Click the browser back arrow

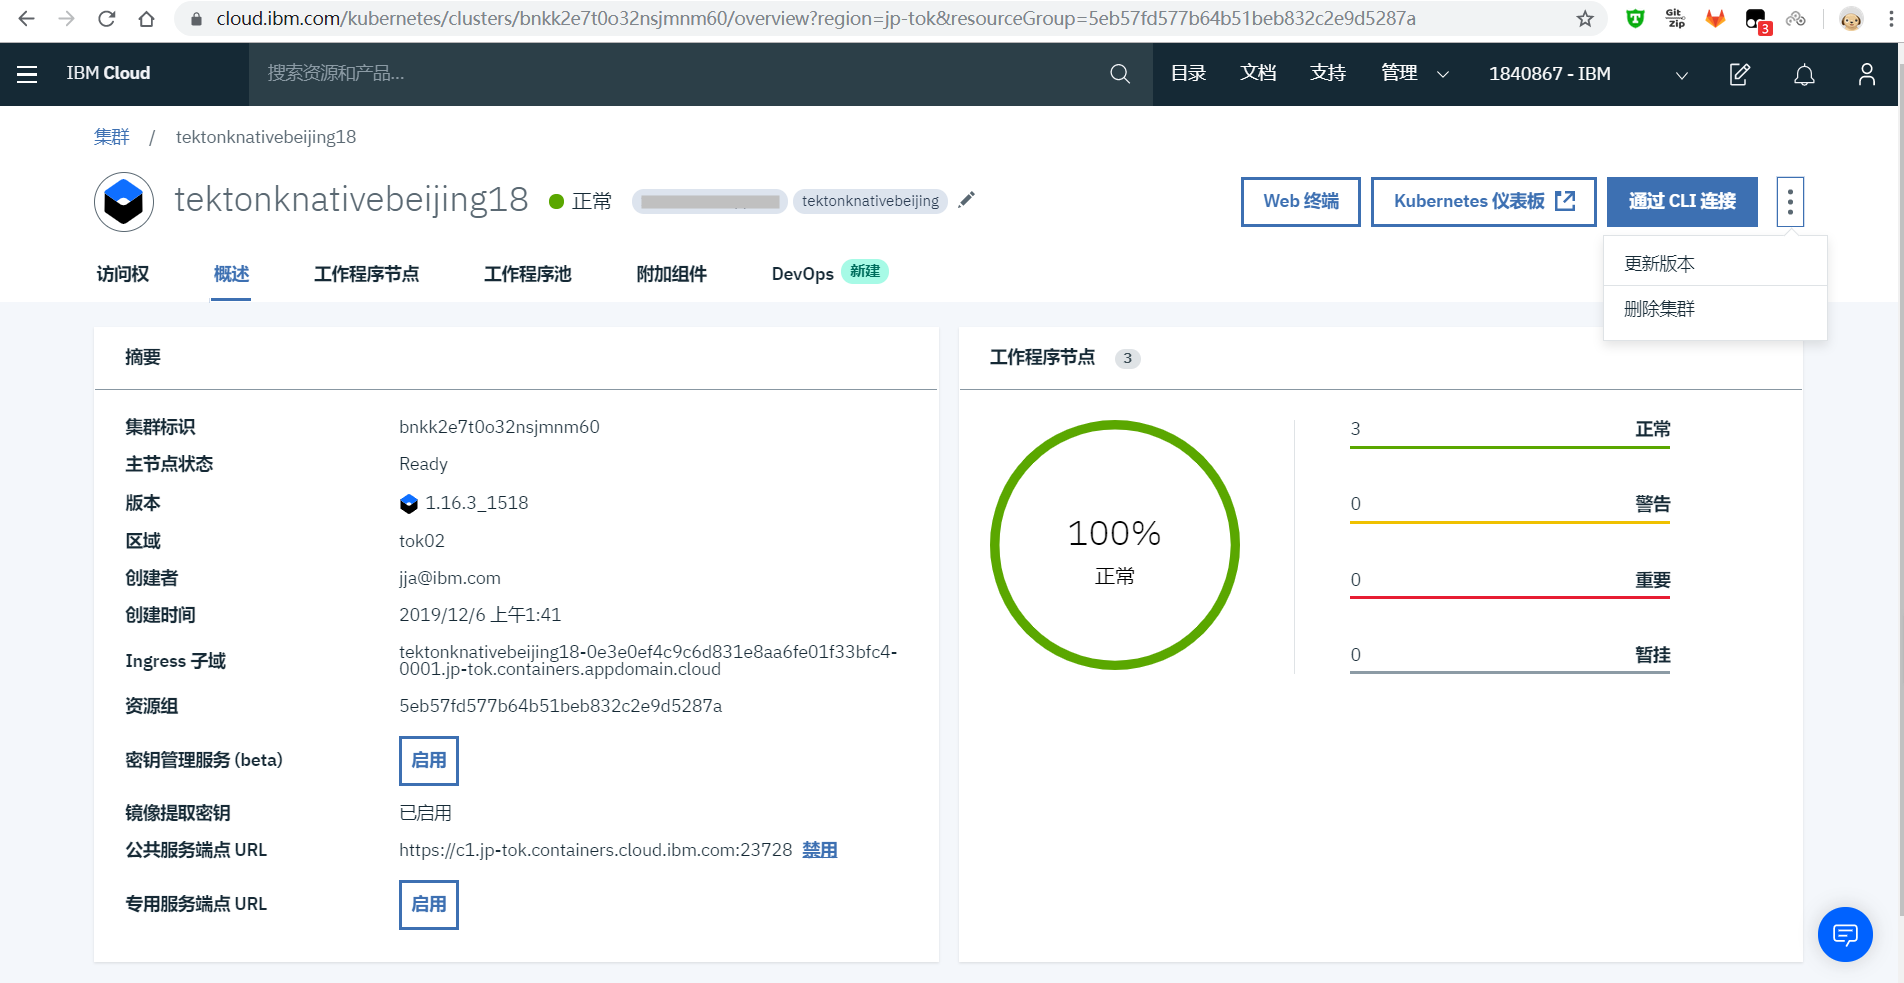point(26,19)
